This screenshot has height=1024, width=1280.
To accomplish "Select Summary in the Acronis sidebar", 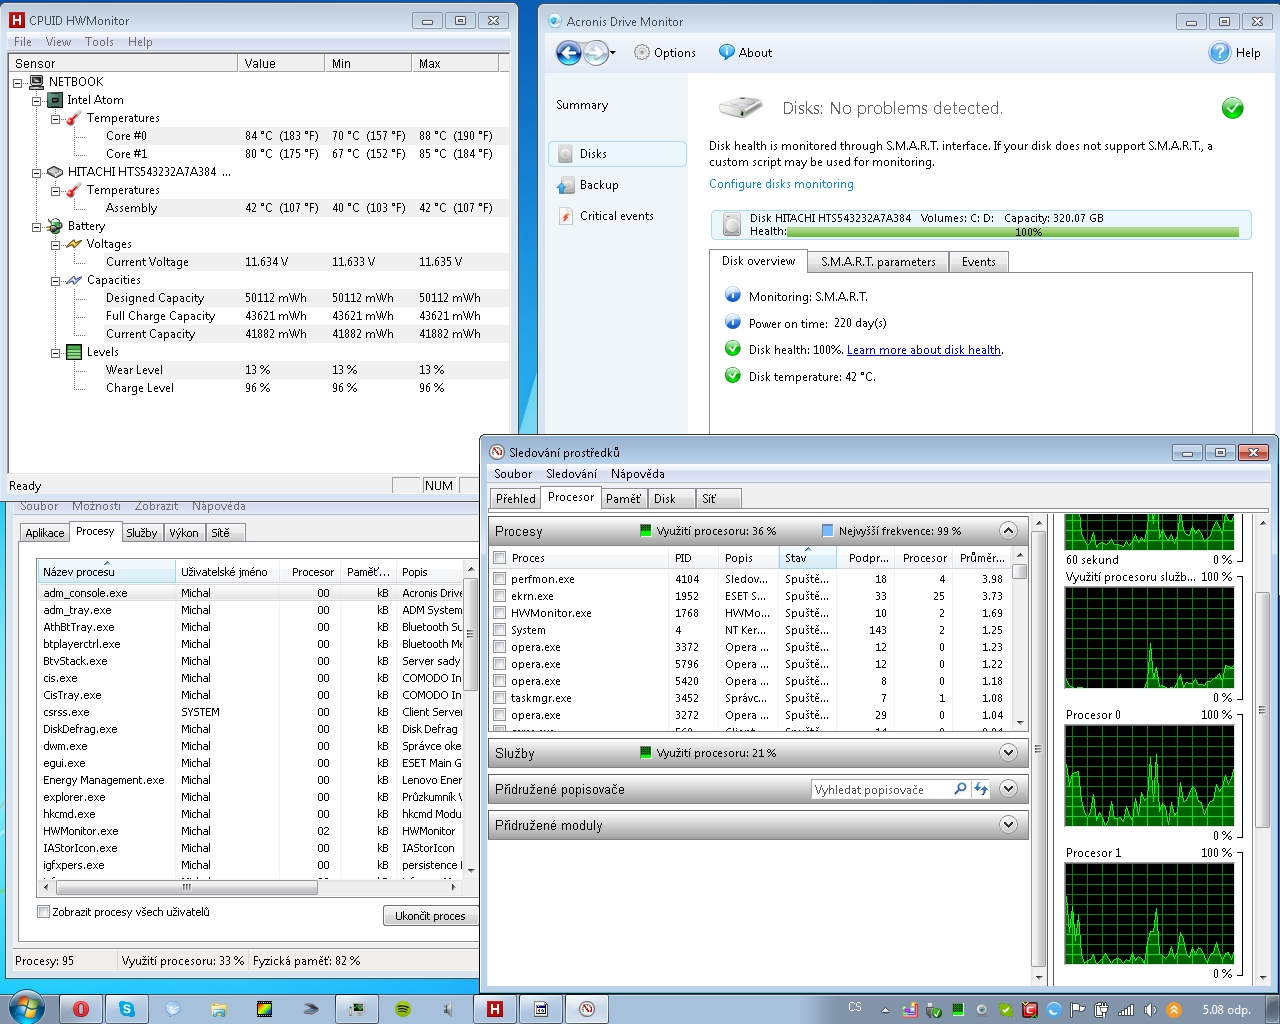I will (582, 105).
